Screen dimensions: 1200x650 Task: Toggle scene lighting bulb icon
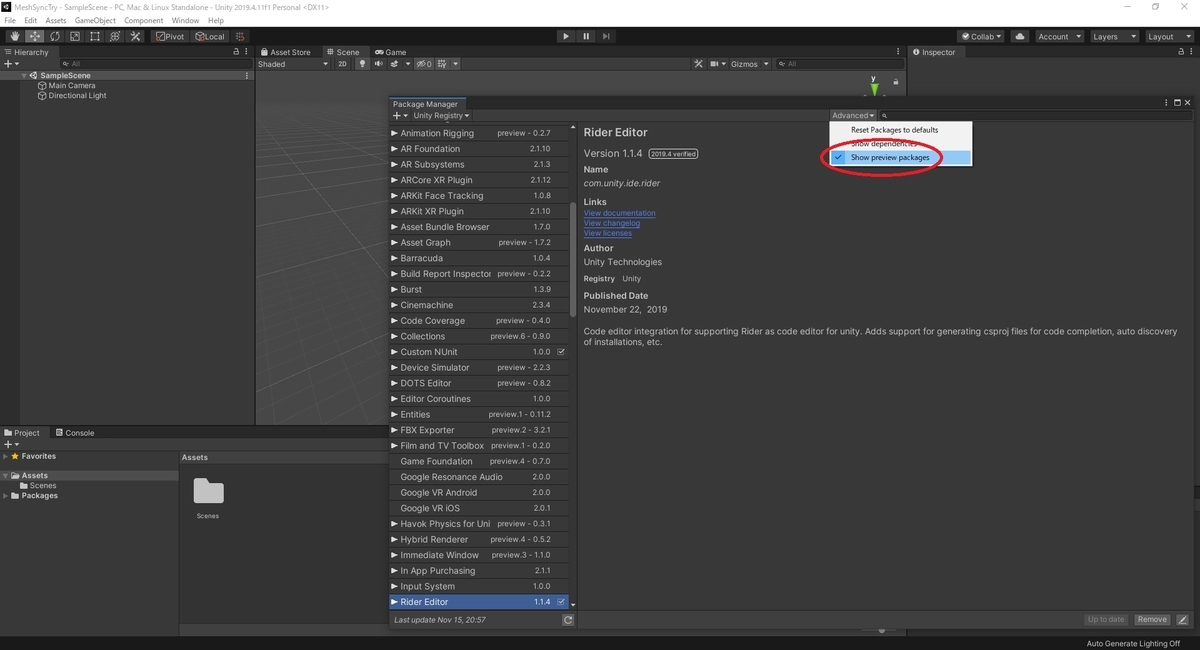pyautogui.click(x=363, y=64)
